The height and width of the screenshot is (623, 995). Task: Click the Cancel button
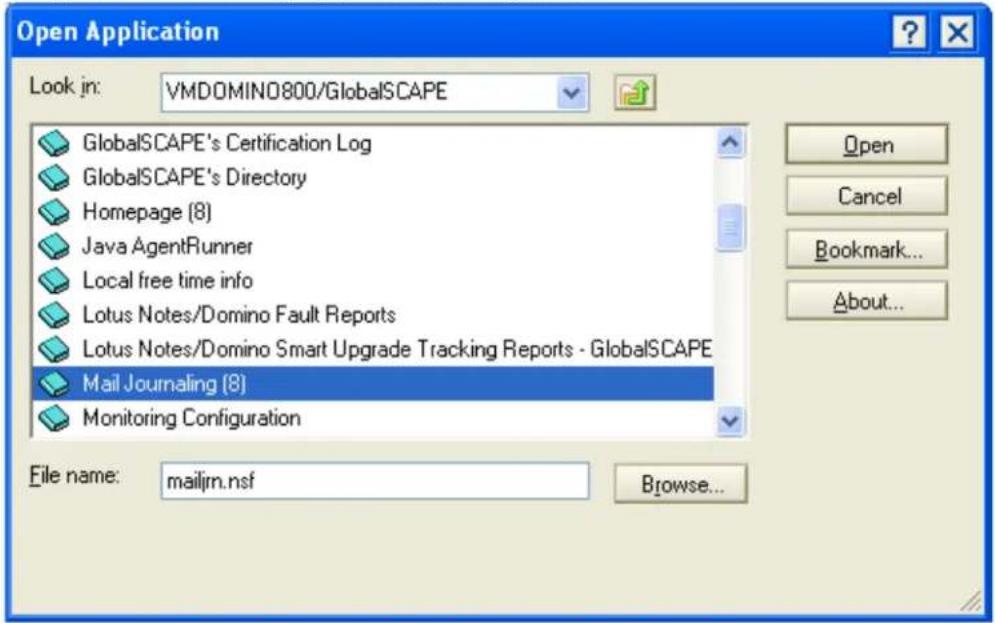(x=867, y=196)
